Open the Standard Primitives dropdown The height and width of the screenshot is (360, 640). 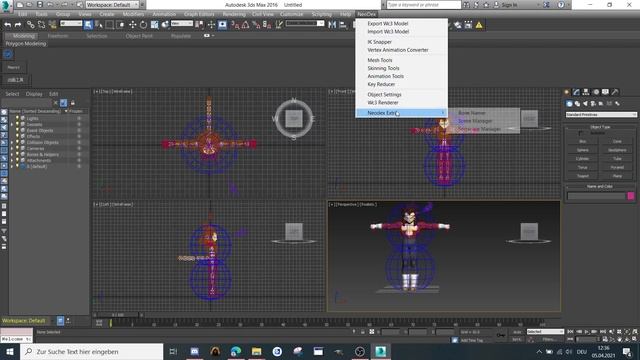point(601,115)
